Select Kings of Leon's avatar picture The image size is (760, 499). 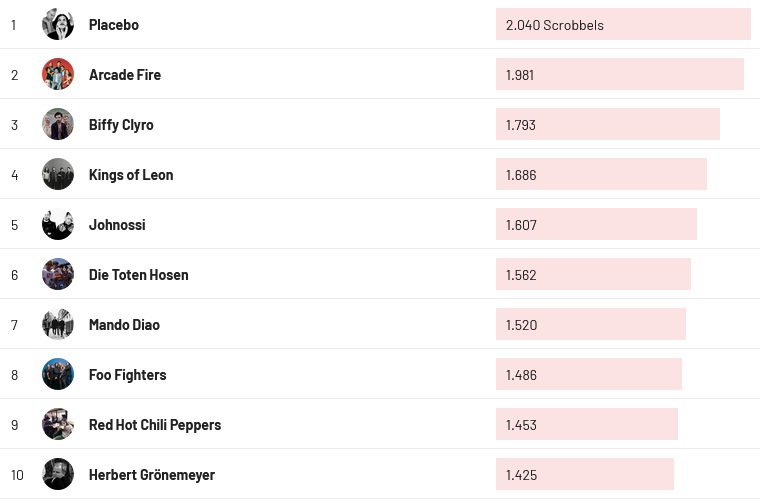58,174
